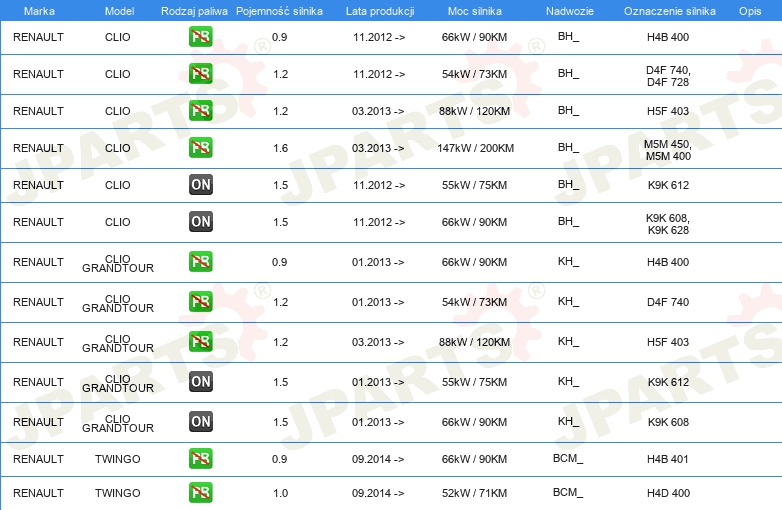The height and width of the screenshot is (510, 782).
Task: Click TWINGO model in H4D 400 row
Action: (x=118, y=493)
